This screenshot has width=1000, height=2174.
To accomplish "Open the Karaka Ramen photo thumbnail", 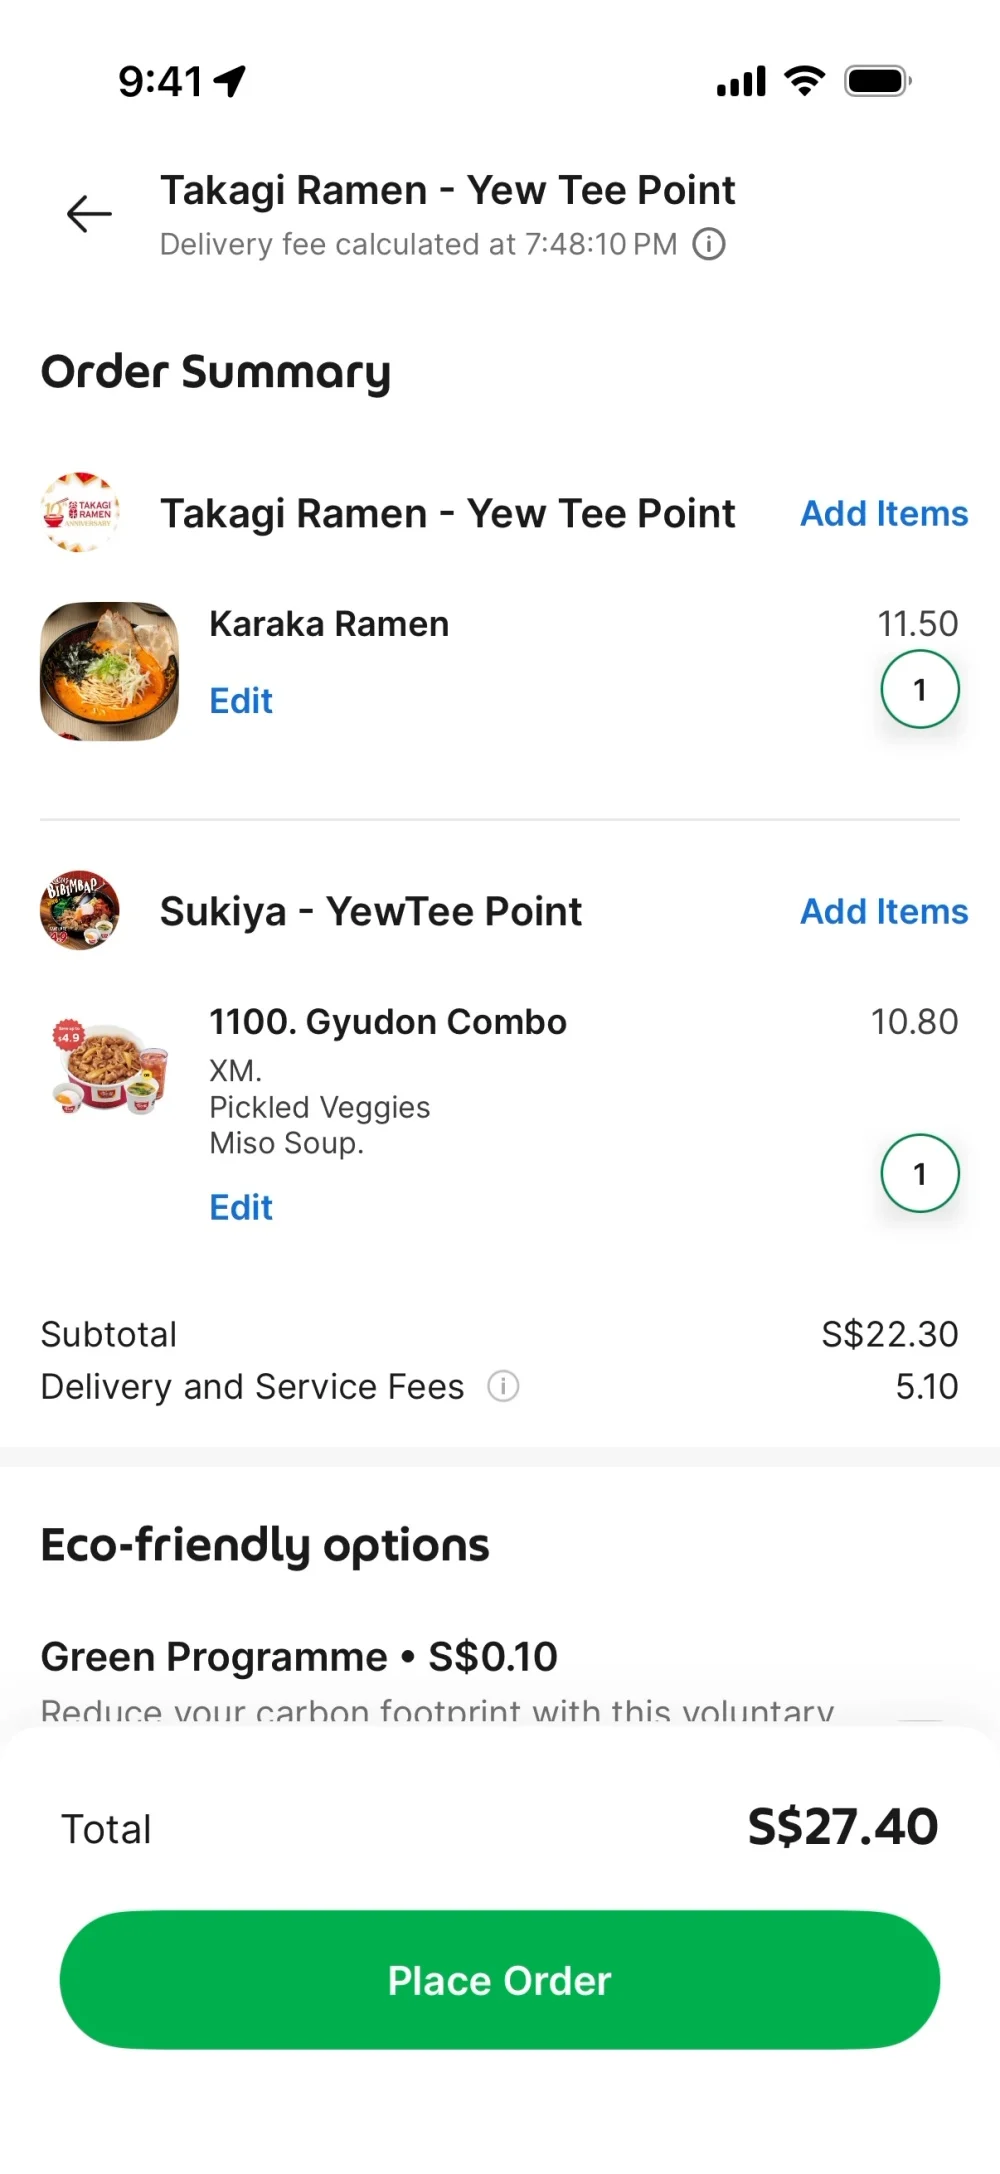I will (x=110, y=671).
